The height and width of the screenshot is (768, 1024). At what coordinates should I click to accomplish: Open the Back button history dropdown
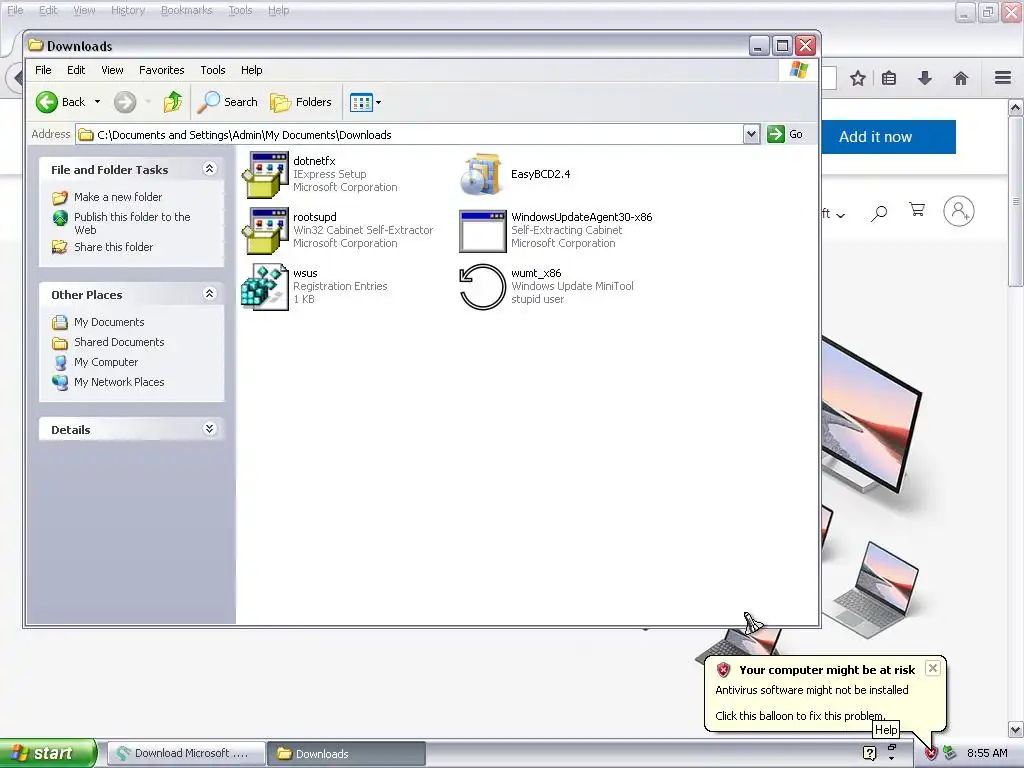97,102
